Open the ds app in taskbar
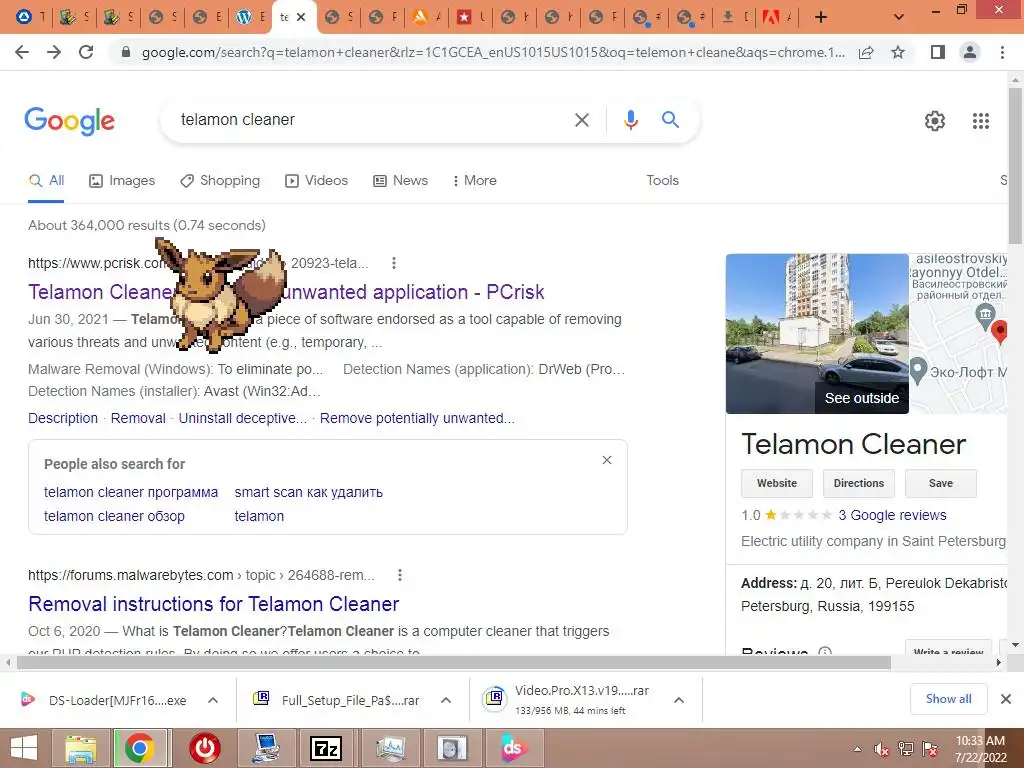The width and height of the screenshot is (1024, 768). click(513, 748)
